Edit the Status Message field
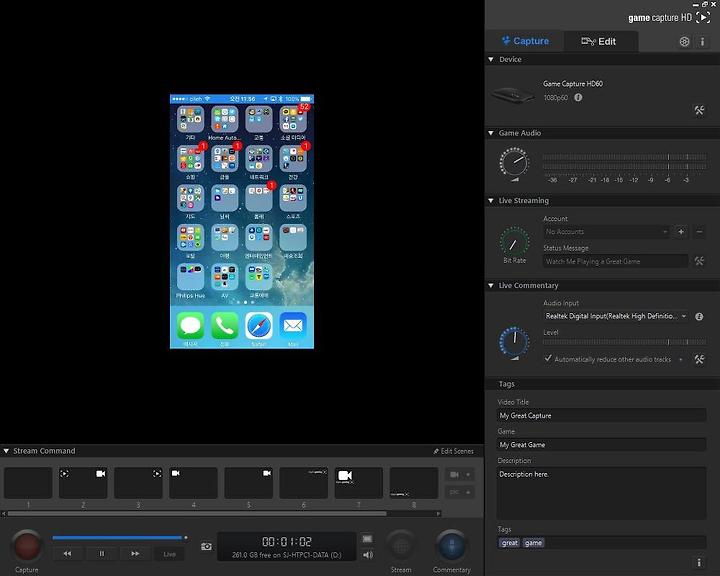 coord(615,261)
